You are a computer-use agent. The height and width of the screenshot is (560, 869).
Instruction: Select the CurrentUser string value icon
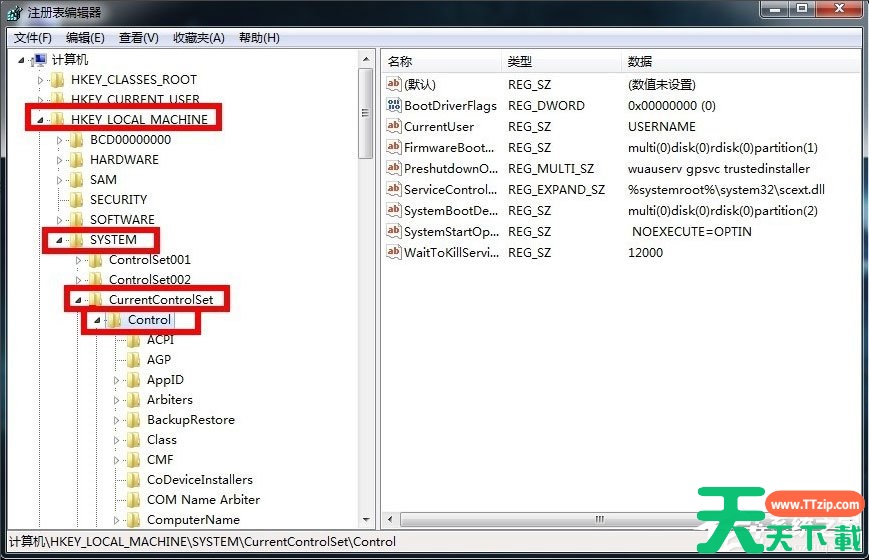pos(393,126)
